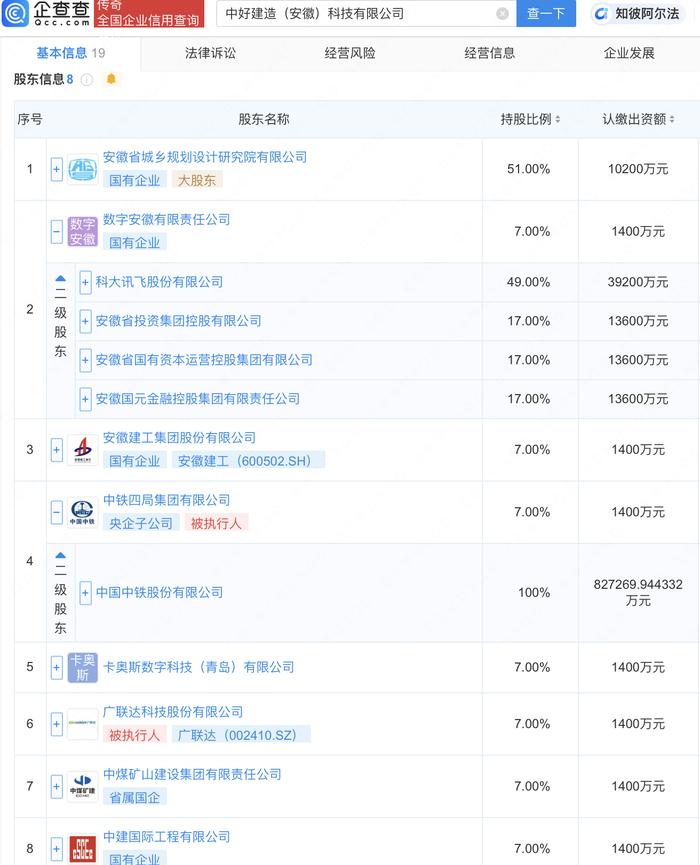This screenshot has width=700, height=865.
Task: Expand 中煤矿山建设集团 row
Action: 56,786
